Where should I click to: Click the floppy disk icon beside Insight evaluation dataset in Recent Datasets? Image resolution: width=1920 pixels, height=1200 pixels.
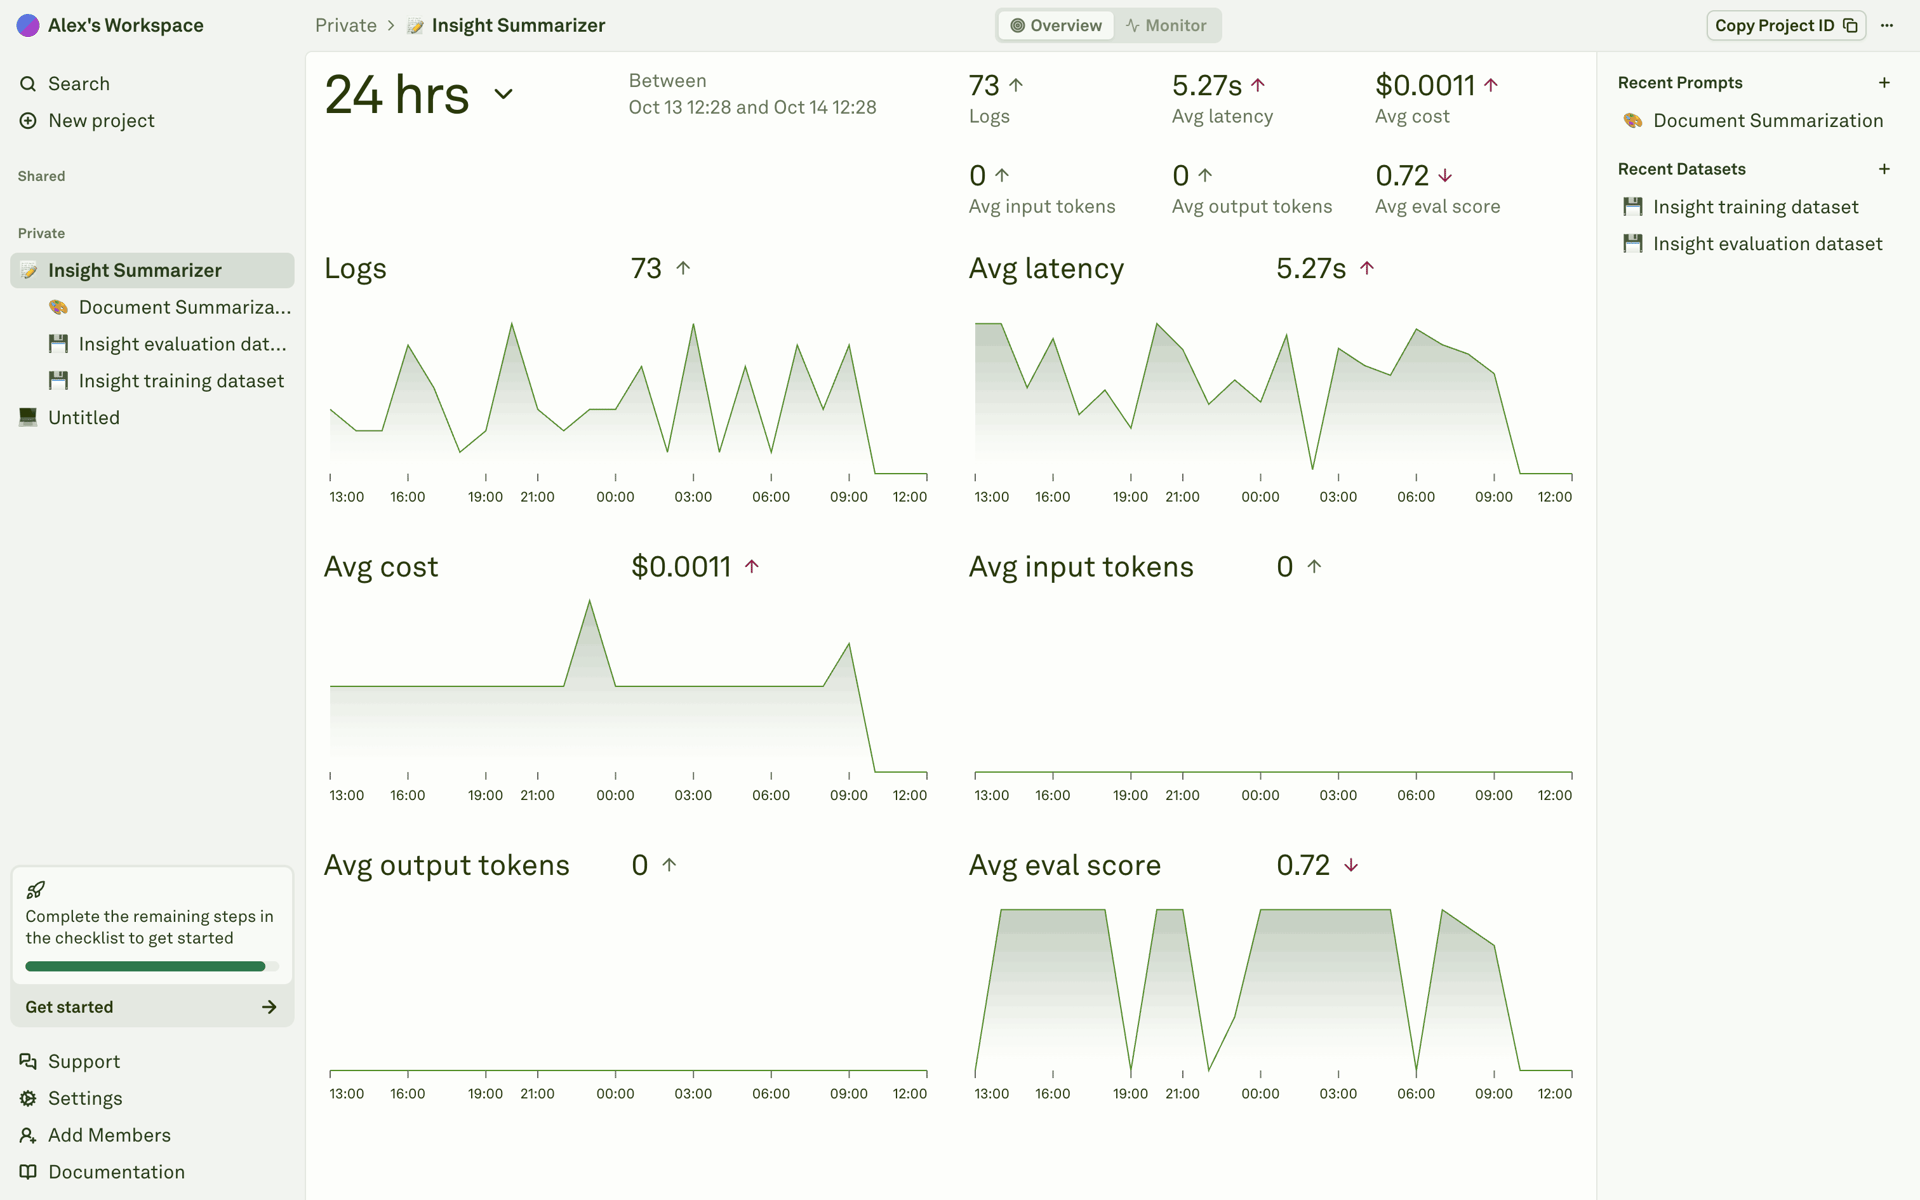(1633, 244)
